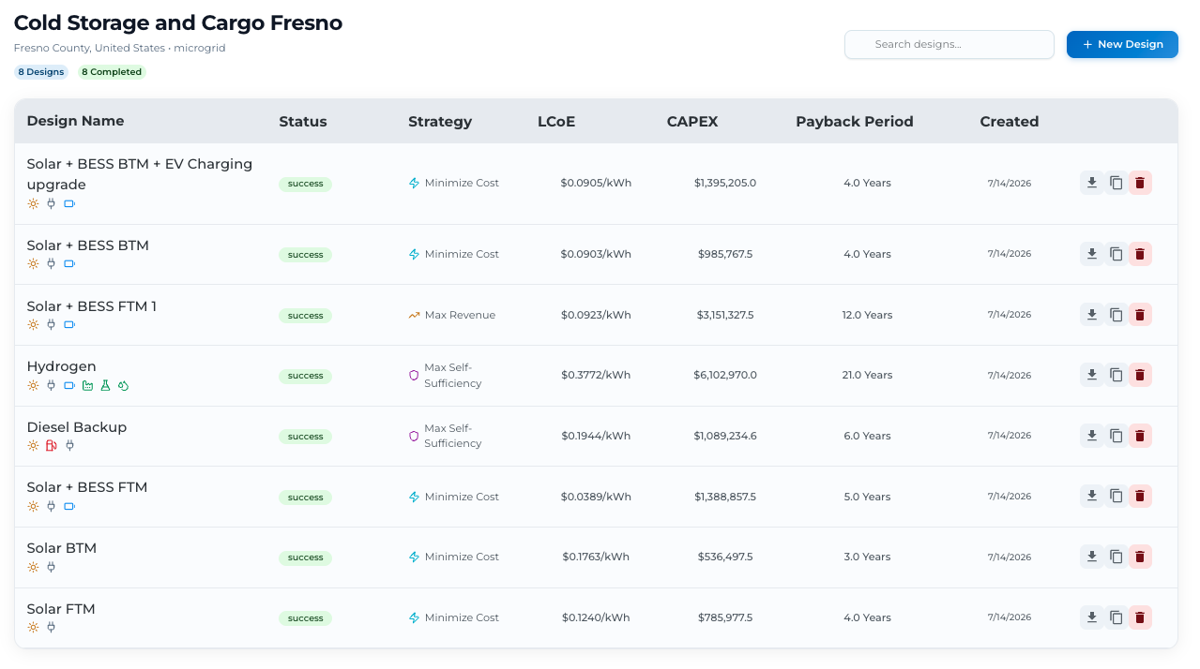Click the 21.0 Years payback value
The width and height of the screenshot is (1200, 669).
pyautogui.click(x=866, y=375)
